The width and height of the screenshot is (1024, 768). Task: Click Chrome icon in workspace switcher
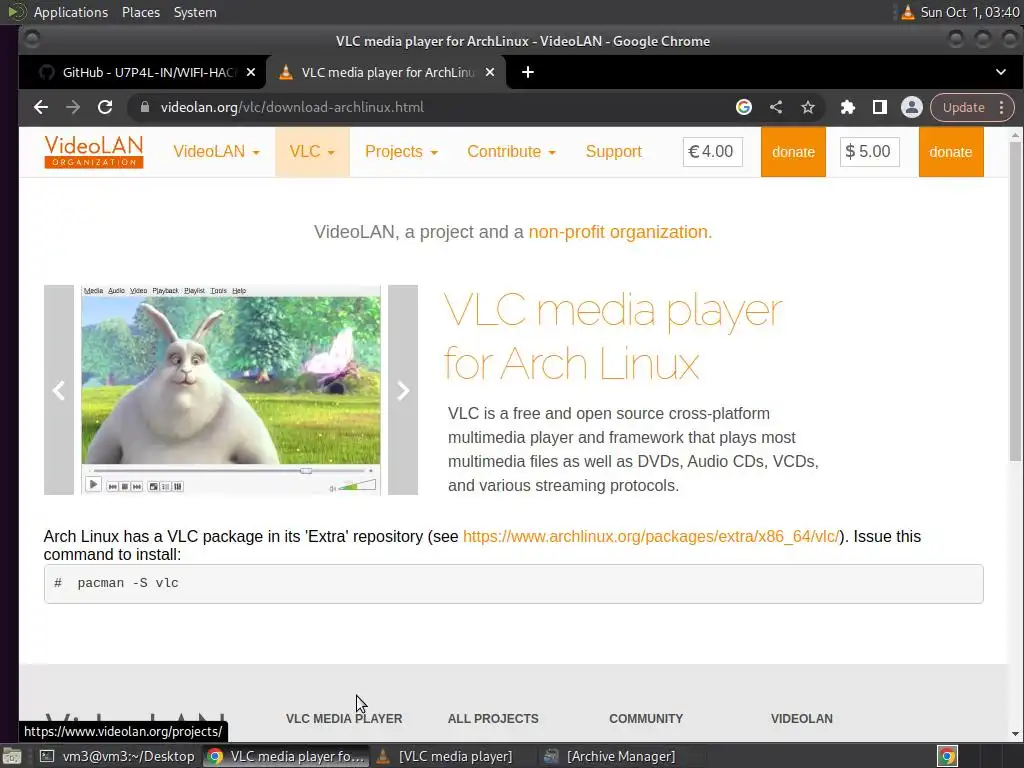pyautogui.click(x=947, y=756)
